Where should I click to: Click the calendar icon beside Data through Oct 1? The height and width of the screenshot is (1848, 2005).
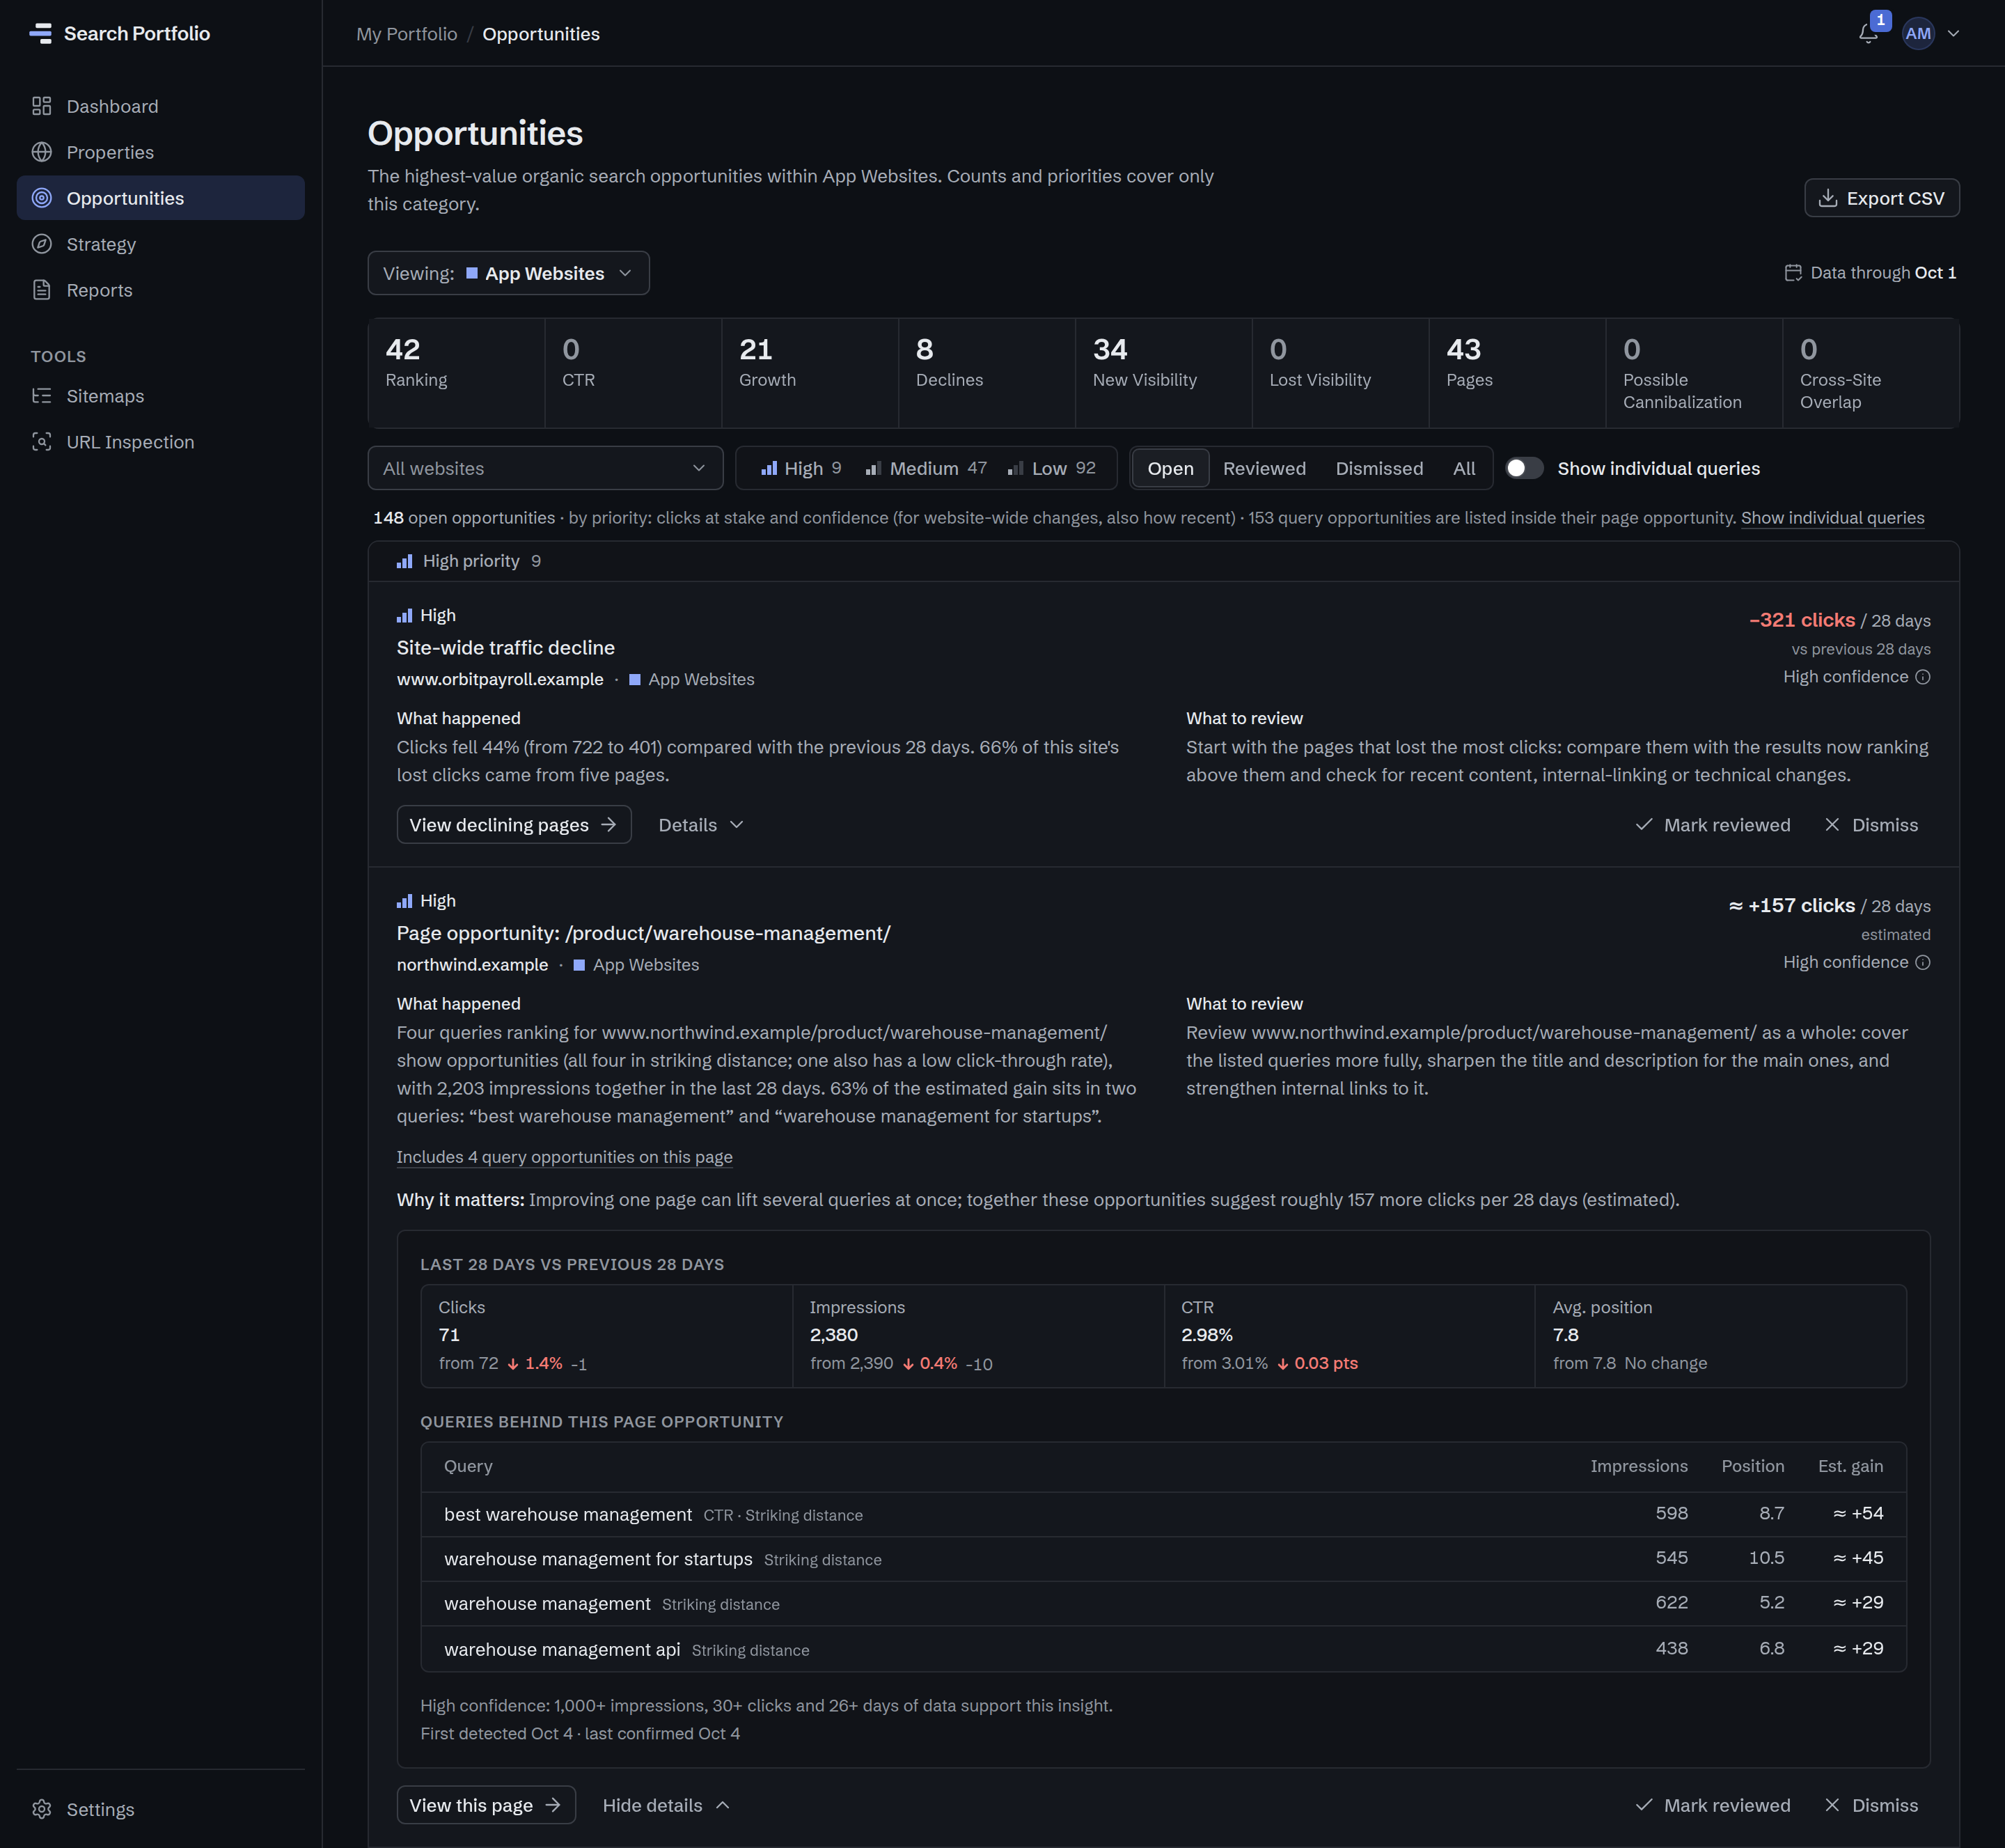pos(1793,273)
